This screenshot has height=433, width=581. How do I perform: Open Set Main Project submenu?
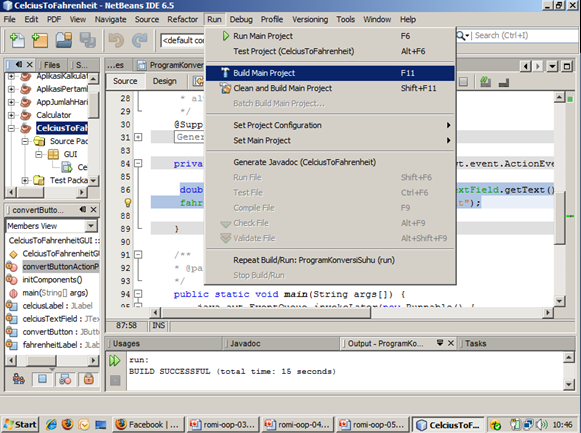click(x=330, y=140)
